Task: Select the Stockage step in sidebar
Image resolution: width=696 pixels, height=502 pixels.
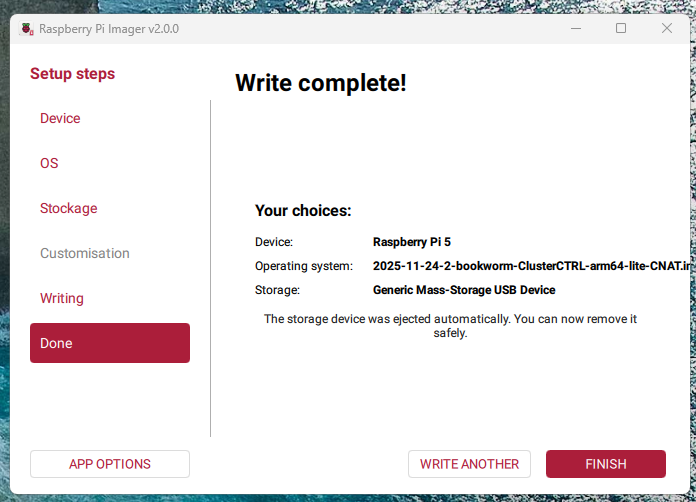Action: coord(68,208)
